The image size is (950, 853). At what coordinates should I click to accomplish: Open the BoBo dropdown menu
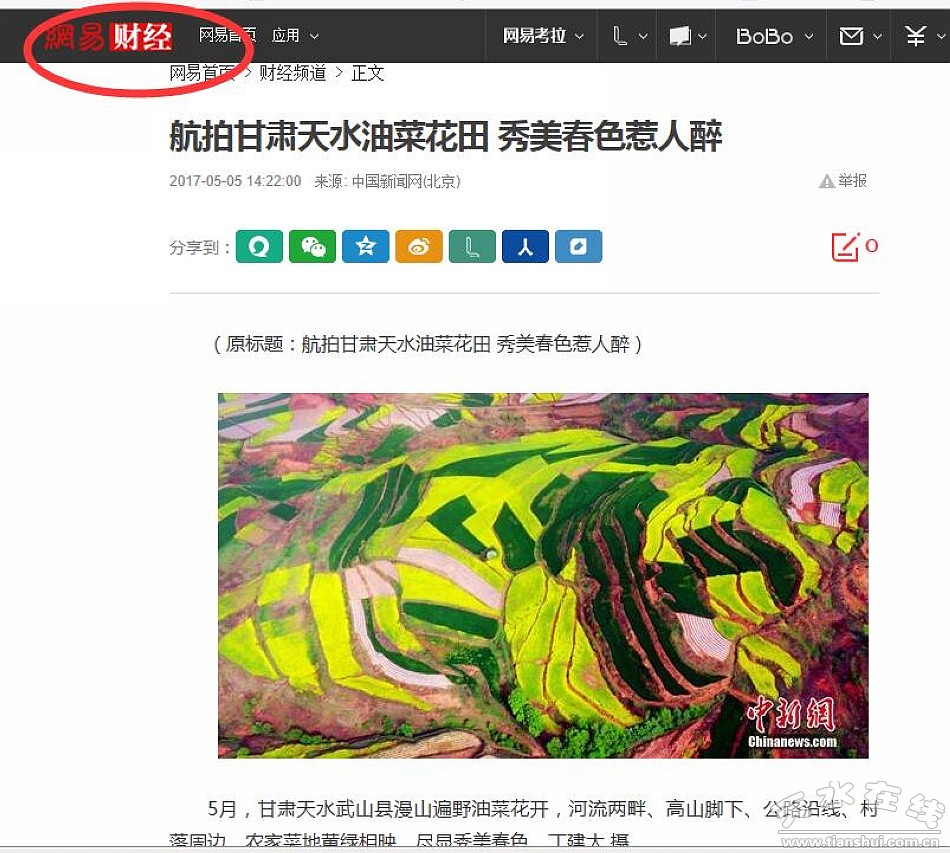[x=774, y=36]
